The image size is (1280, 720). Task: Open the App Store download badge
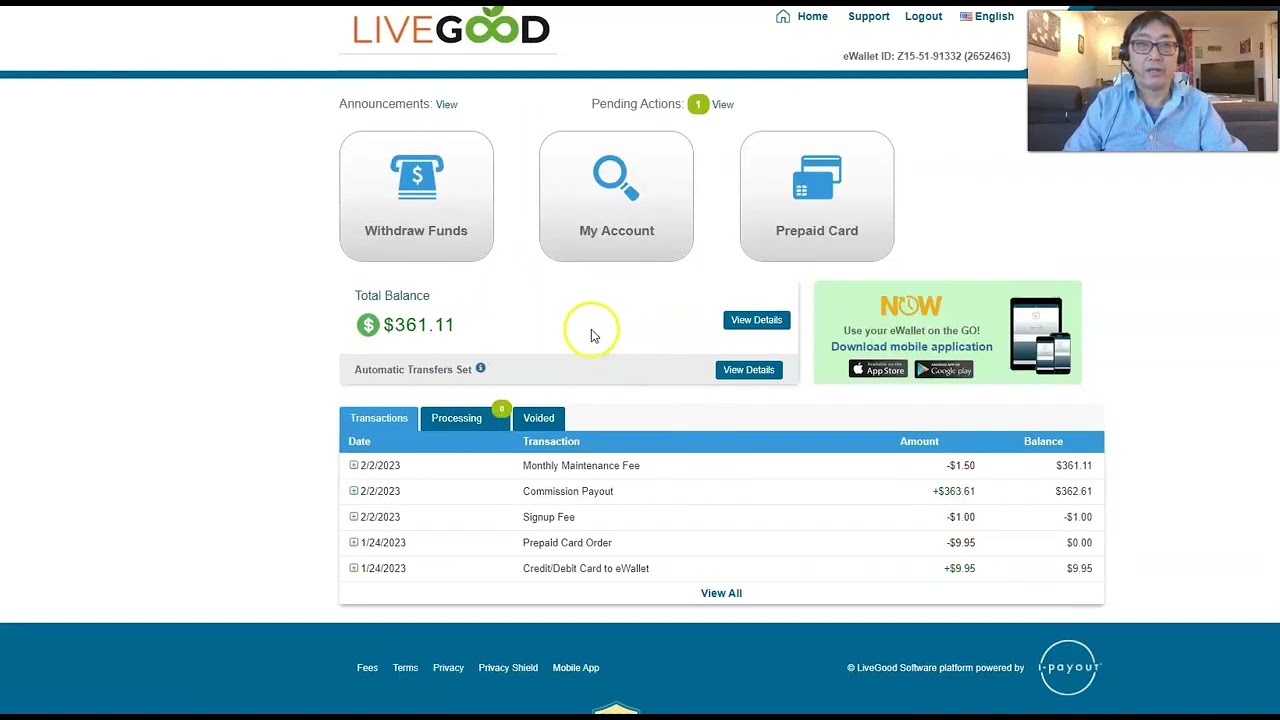coord(878,369)
